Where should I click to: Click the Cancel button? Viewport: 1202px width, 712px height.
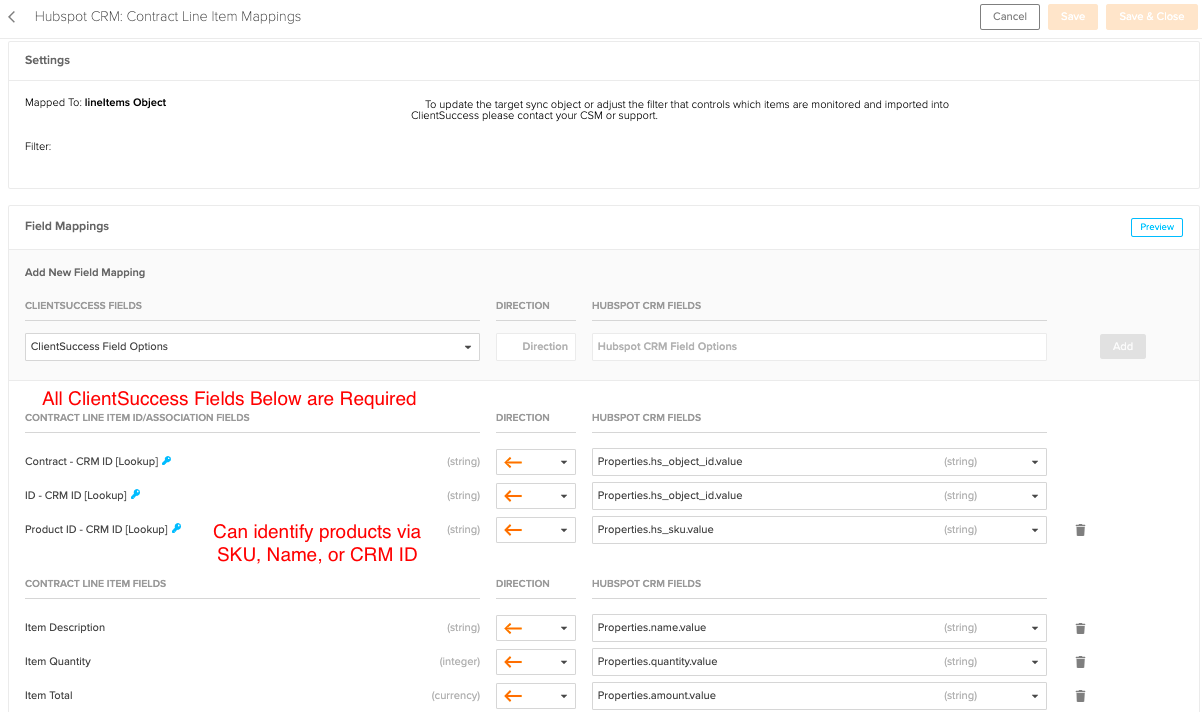coord(1010,17)
